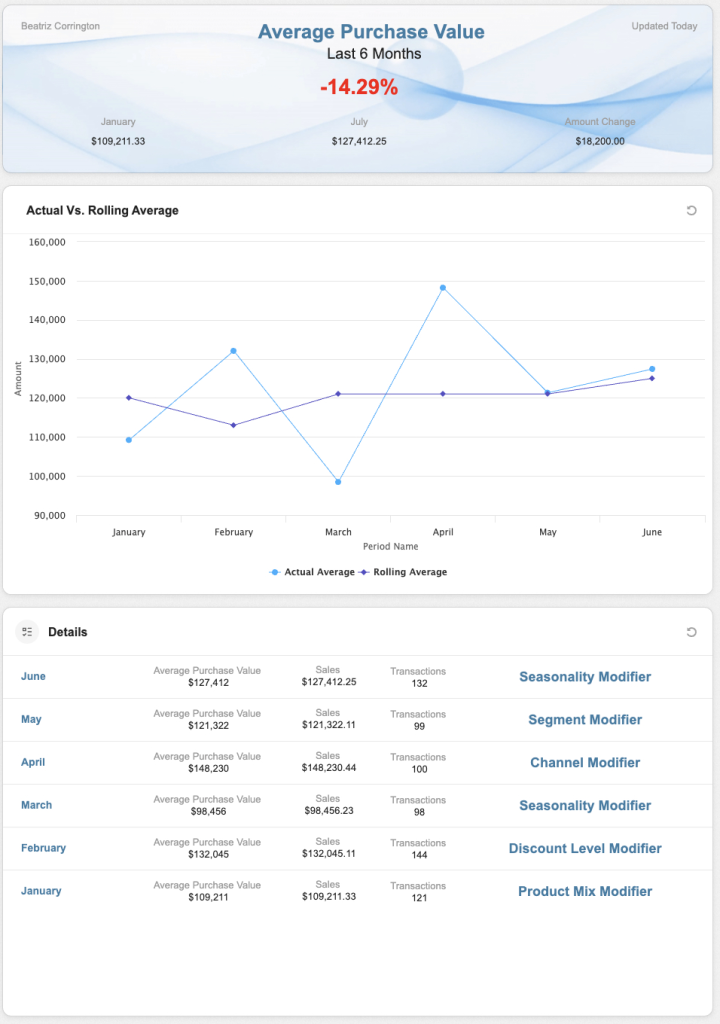
Task: Open Product Mix Modifier link
Action: click(x=585, y=892)
